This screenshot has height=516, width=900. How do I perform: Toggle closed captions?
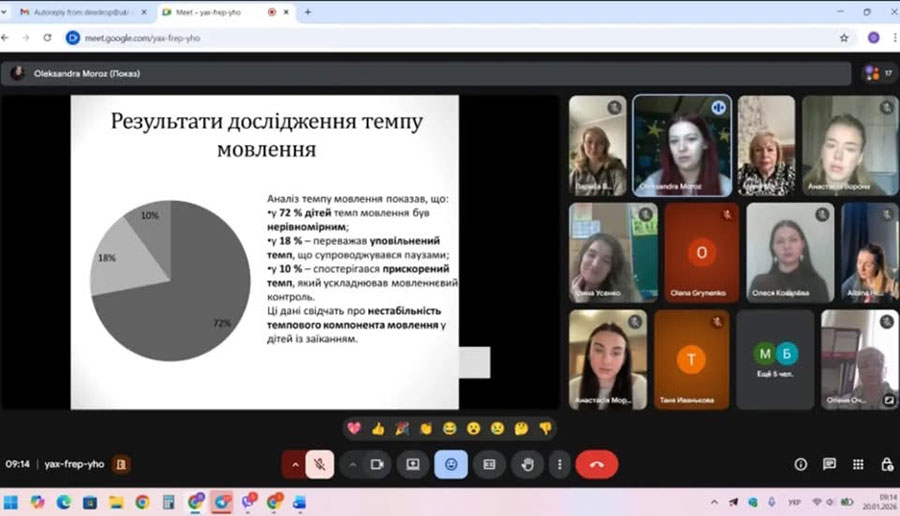tap(489, 464)
